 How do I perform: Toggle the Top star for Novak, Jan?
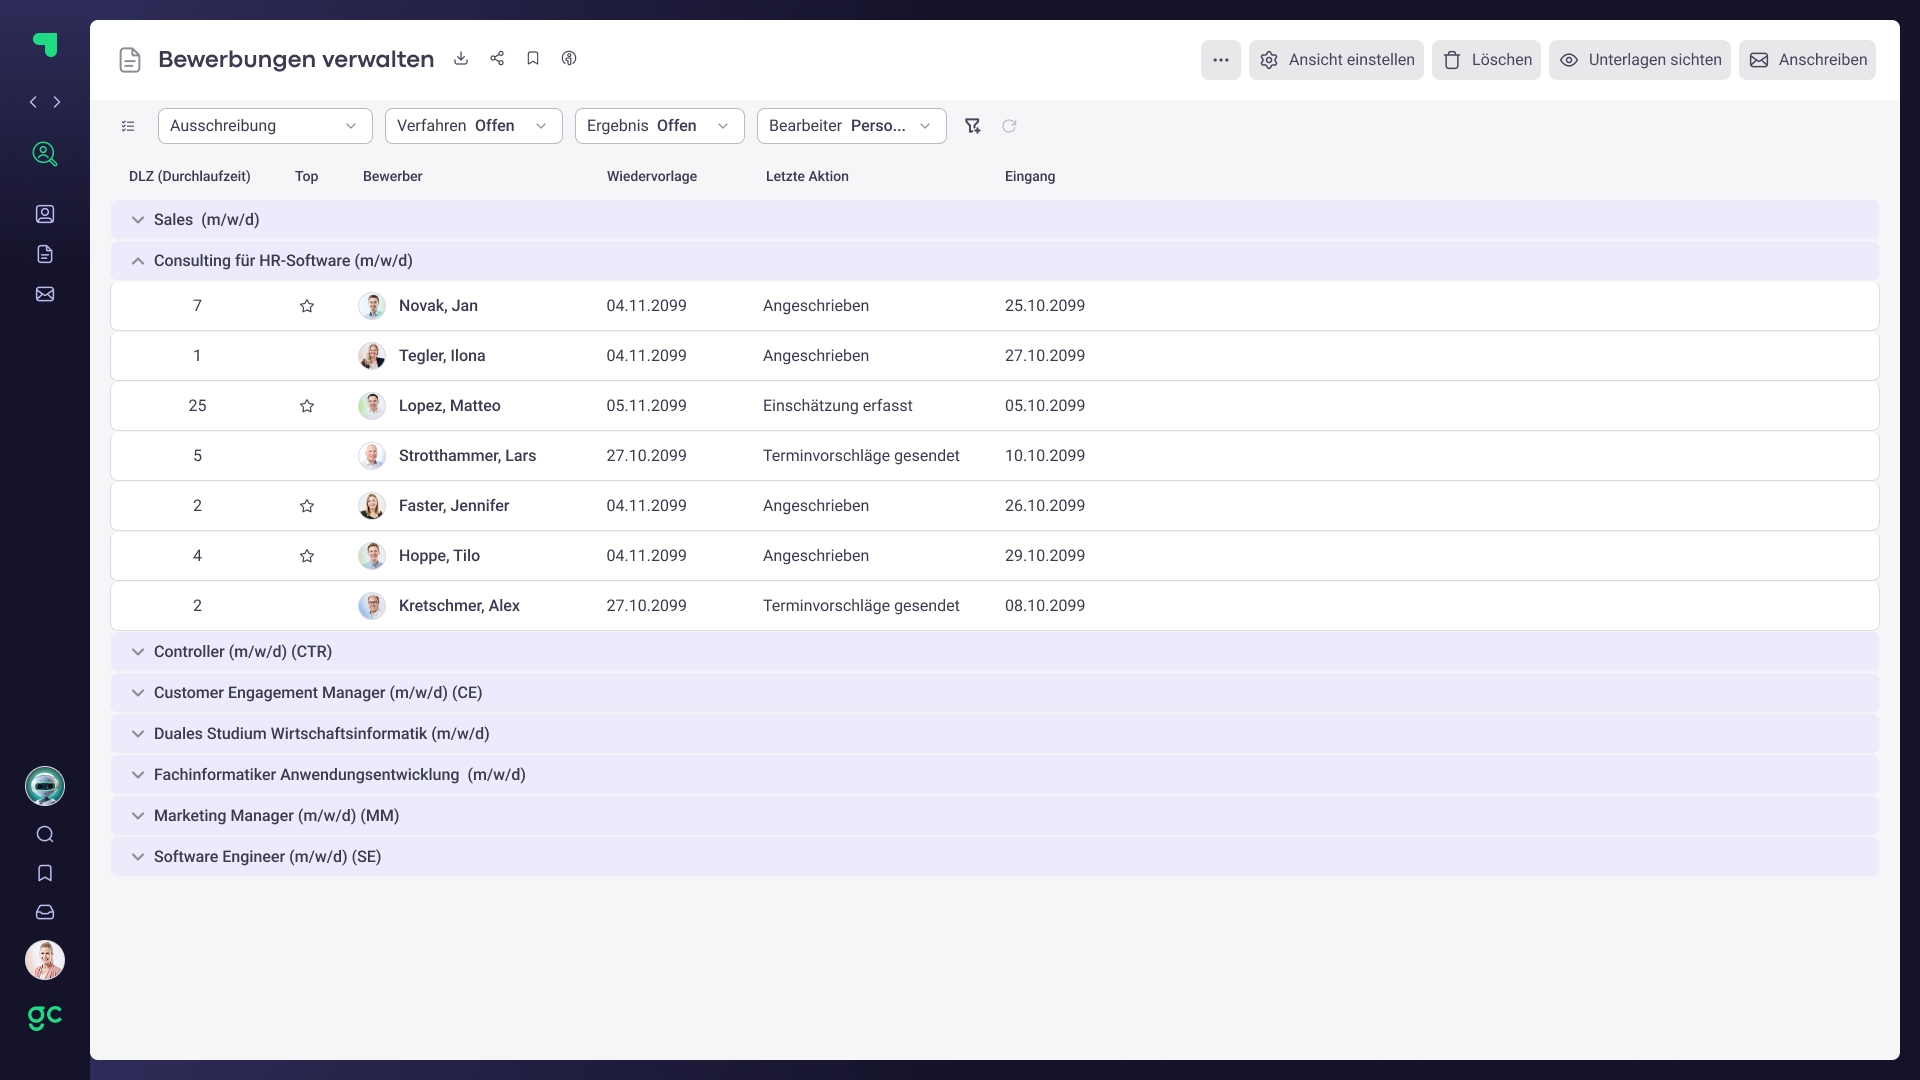(307, 306)
